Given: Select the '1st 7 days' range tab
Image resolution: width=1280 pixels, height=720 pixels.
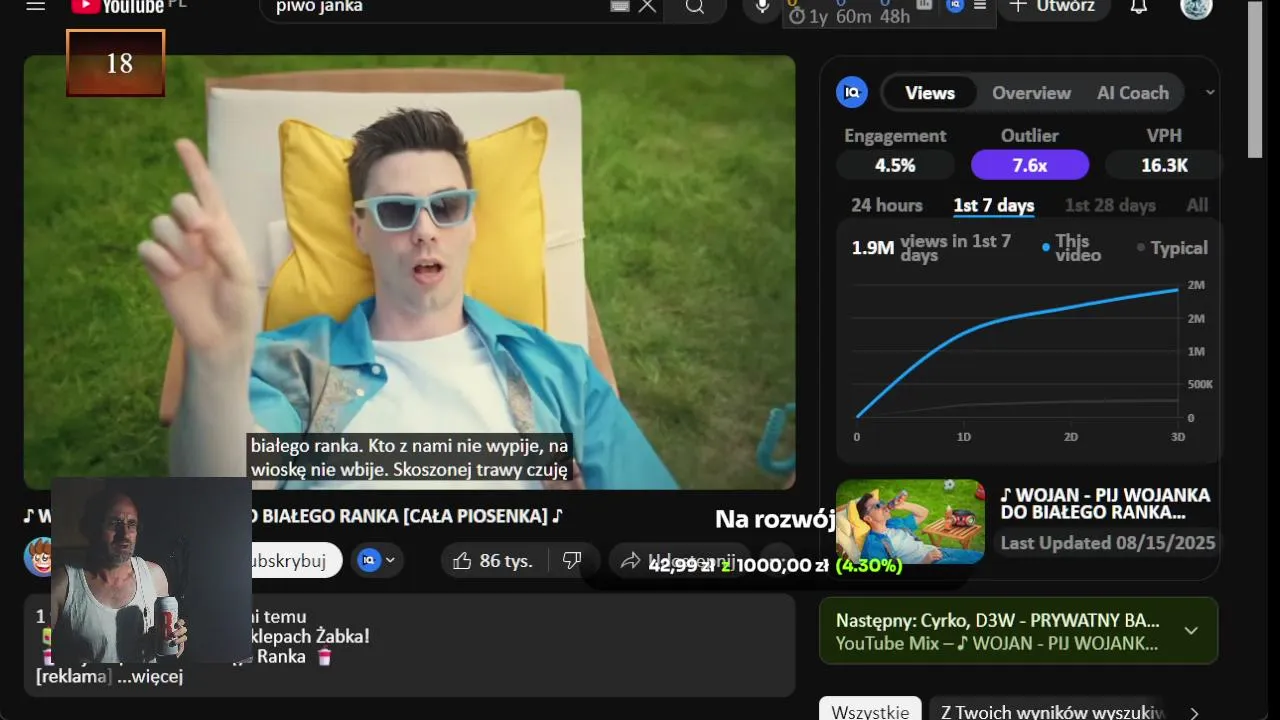Looking at the screenshot, I should (x=994, y=205).
